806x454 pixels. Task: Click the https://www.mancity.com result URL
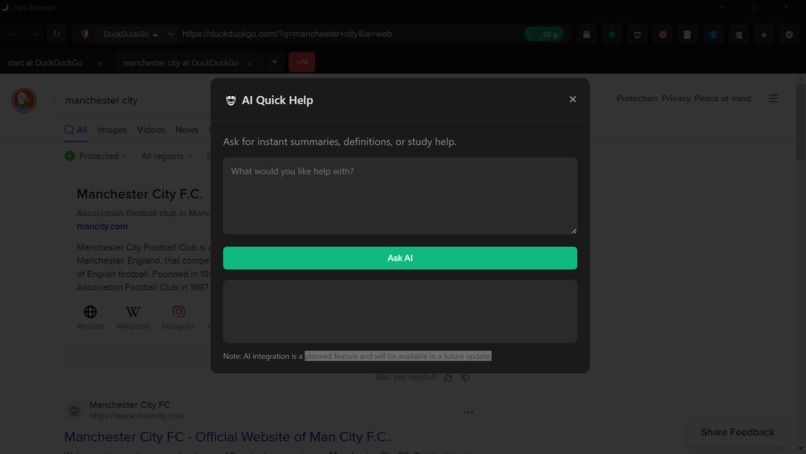(x=136, y=416)
